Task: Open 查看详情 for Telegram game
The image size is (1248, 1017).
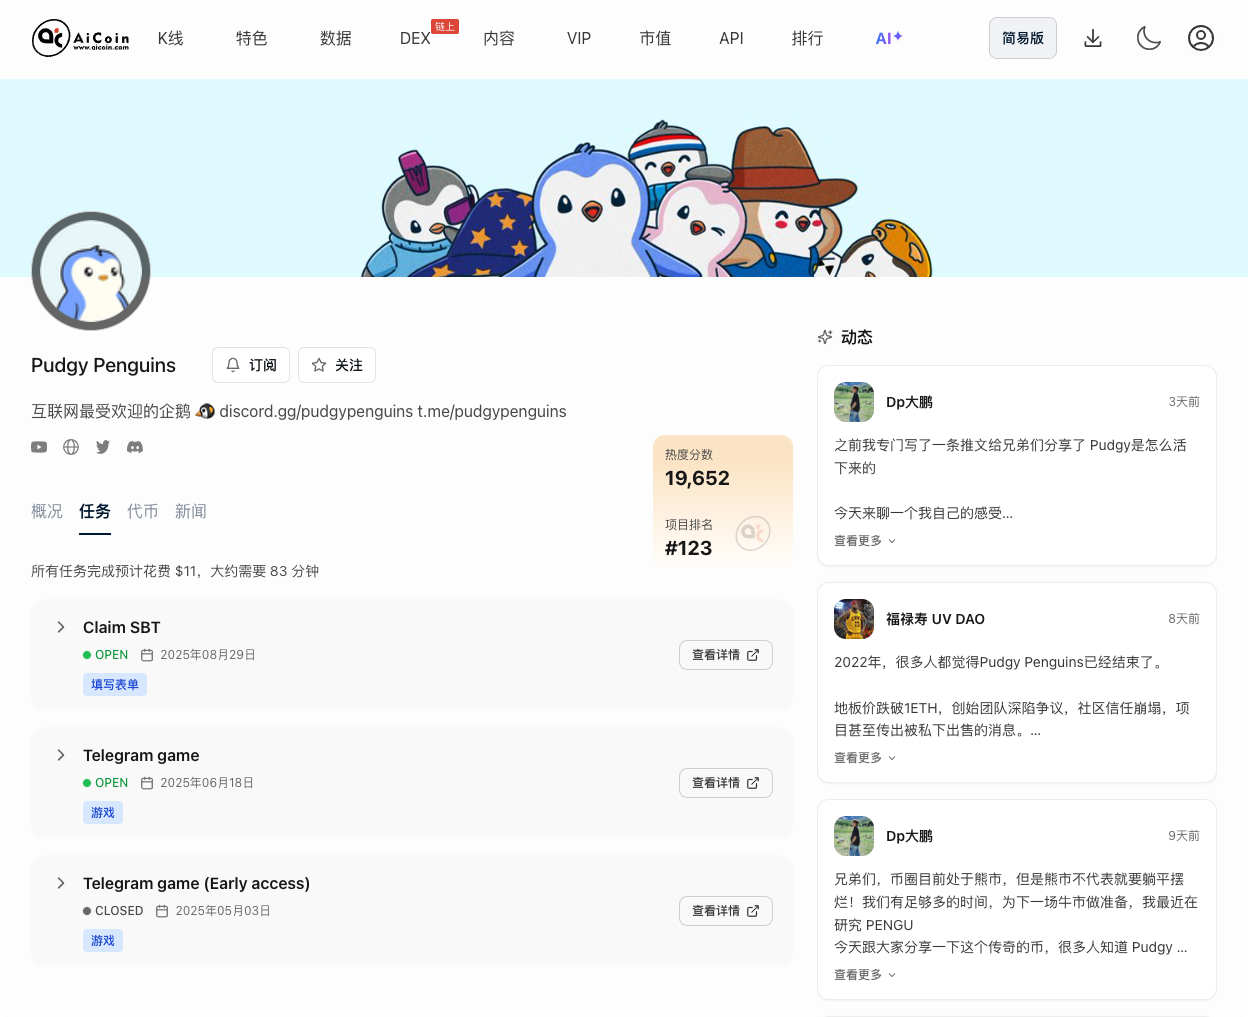Action: (x=726, y=783)
